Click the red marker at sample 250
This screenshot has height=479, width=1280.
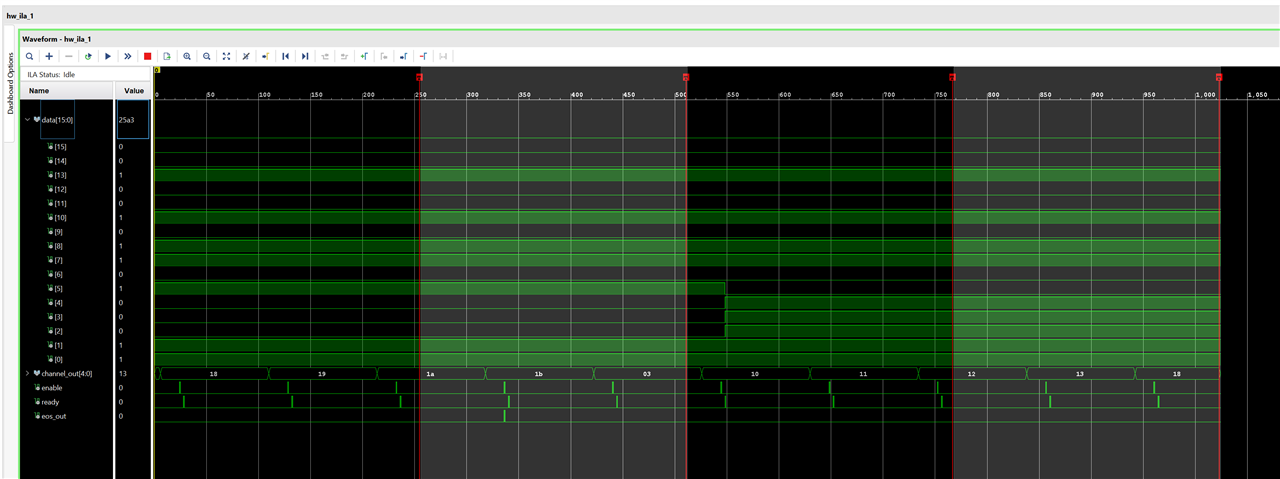[420, 77]
